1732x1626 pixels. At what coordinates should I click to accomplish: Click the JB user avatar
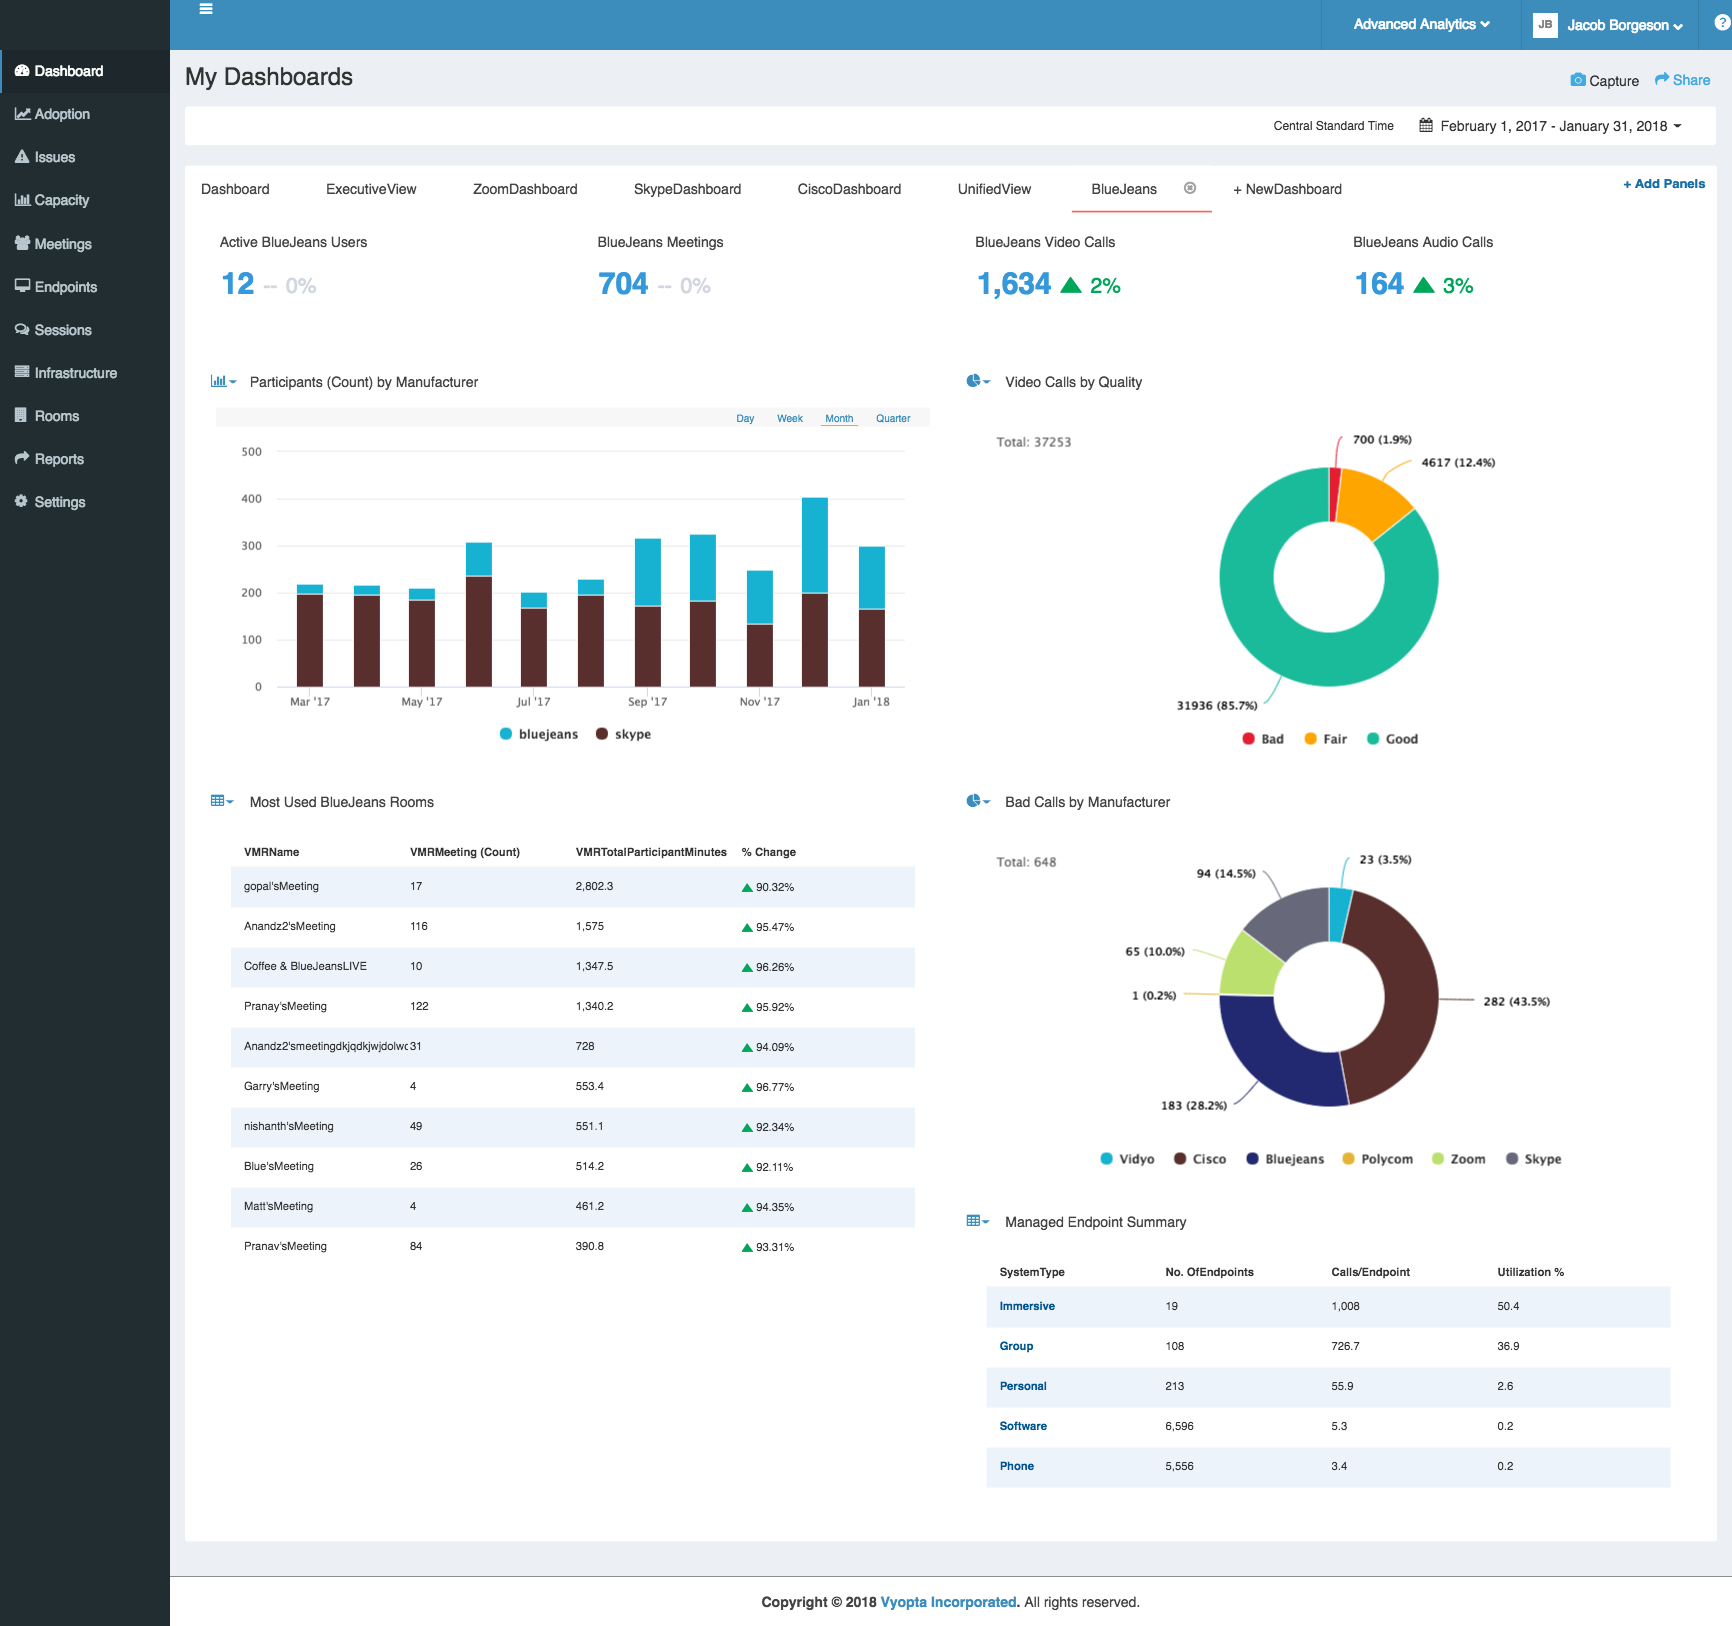pyautogui.click(x=1545, y=25)
